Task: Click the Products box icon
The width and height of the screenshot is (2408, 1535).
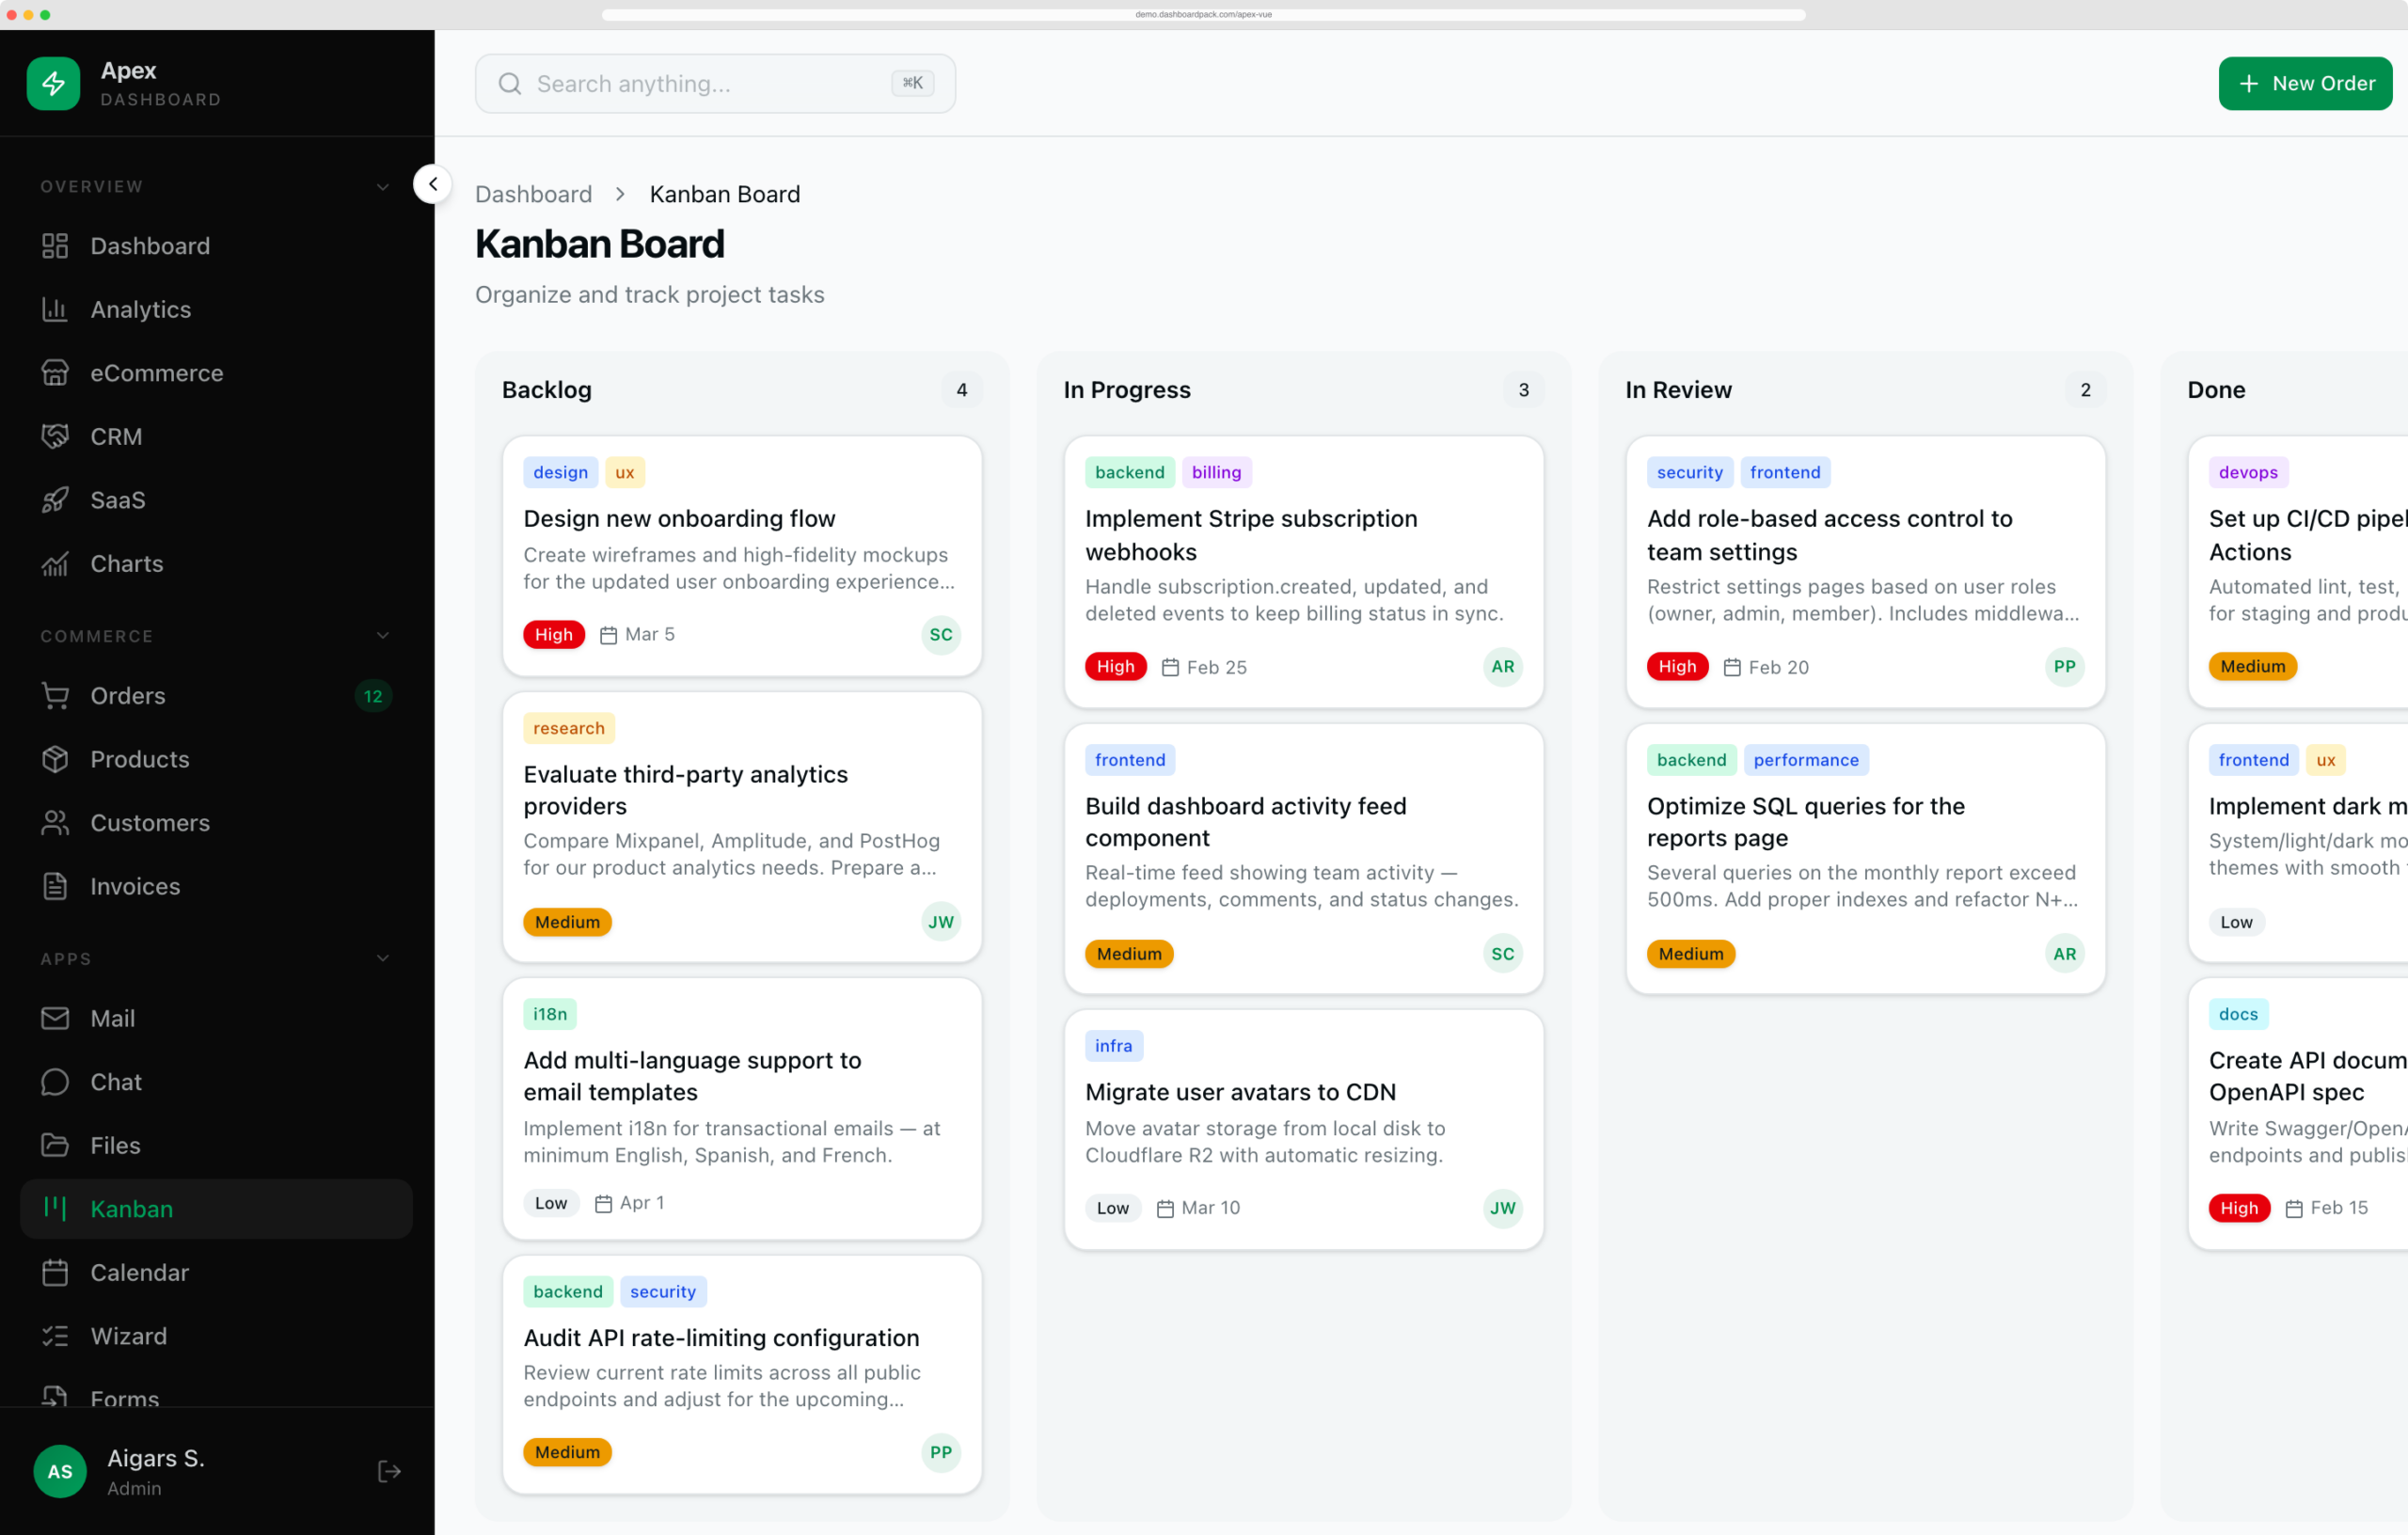Action: [55, 759]
